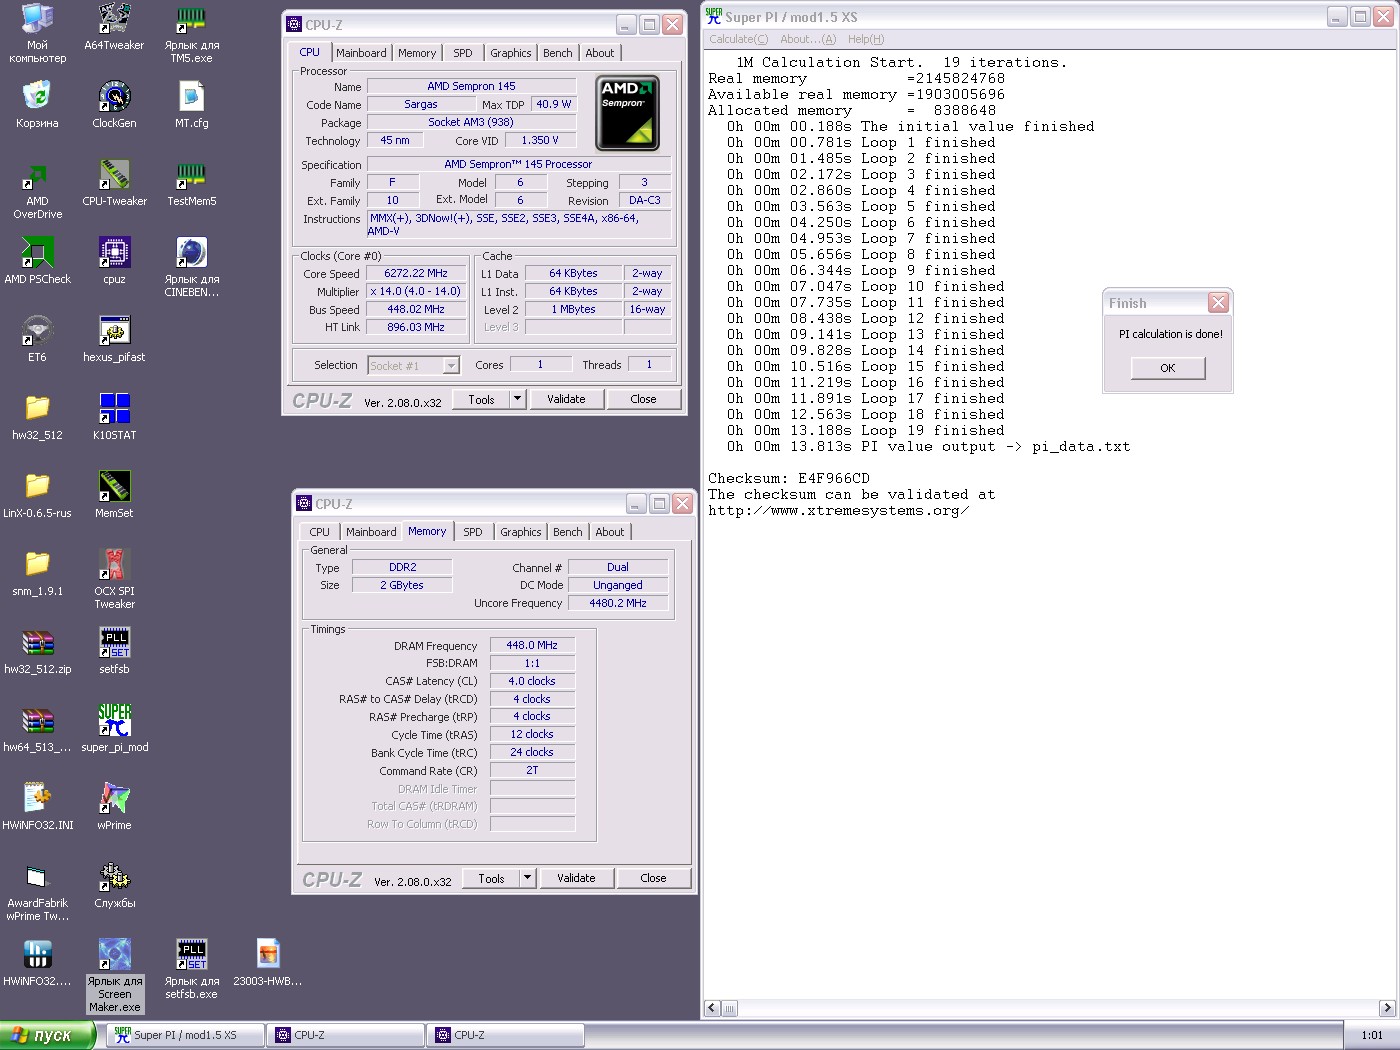Click Close button in the bottom CPU-Z window
Screen dimensions: 1400x1050
tap(653, 878)
